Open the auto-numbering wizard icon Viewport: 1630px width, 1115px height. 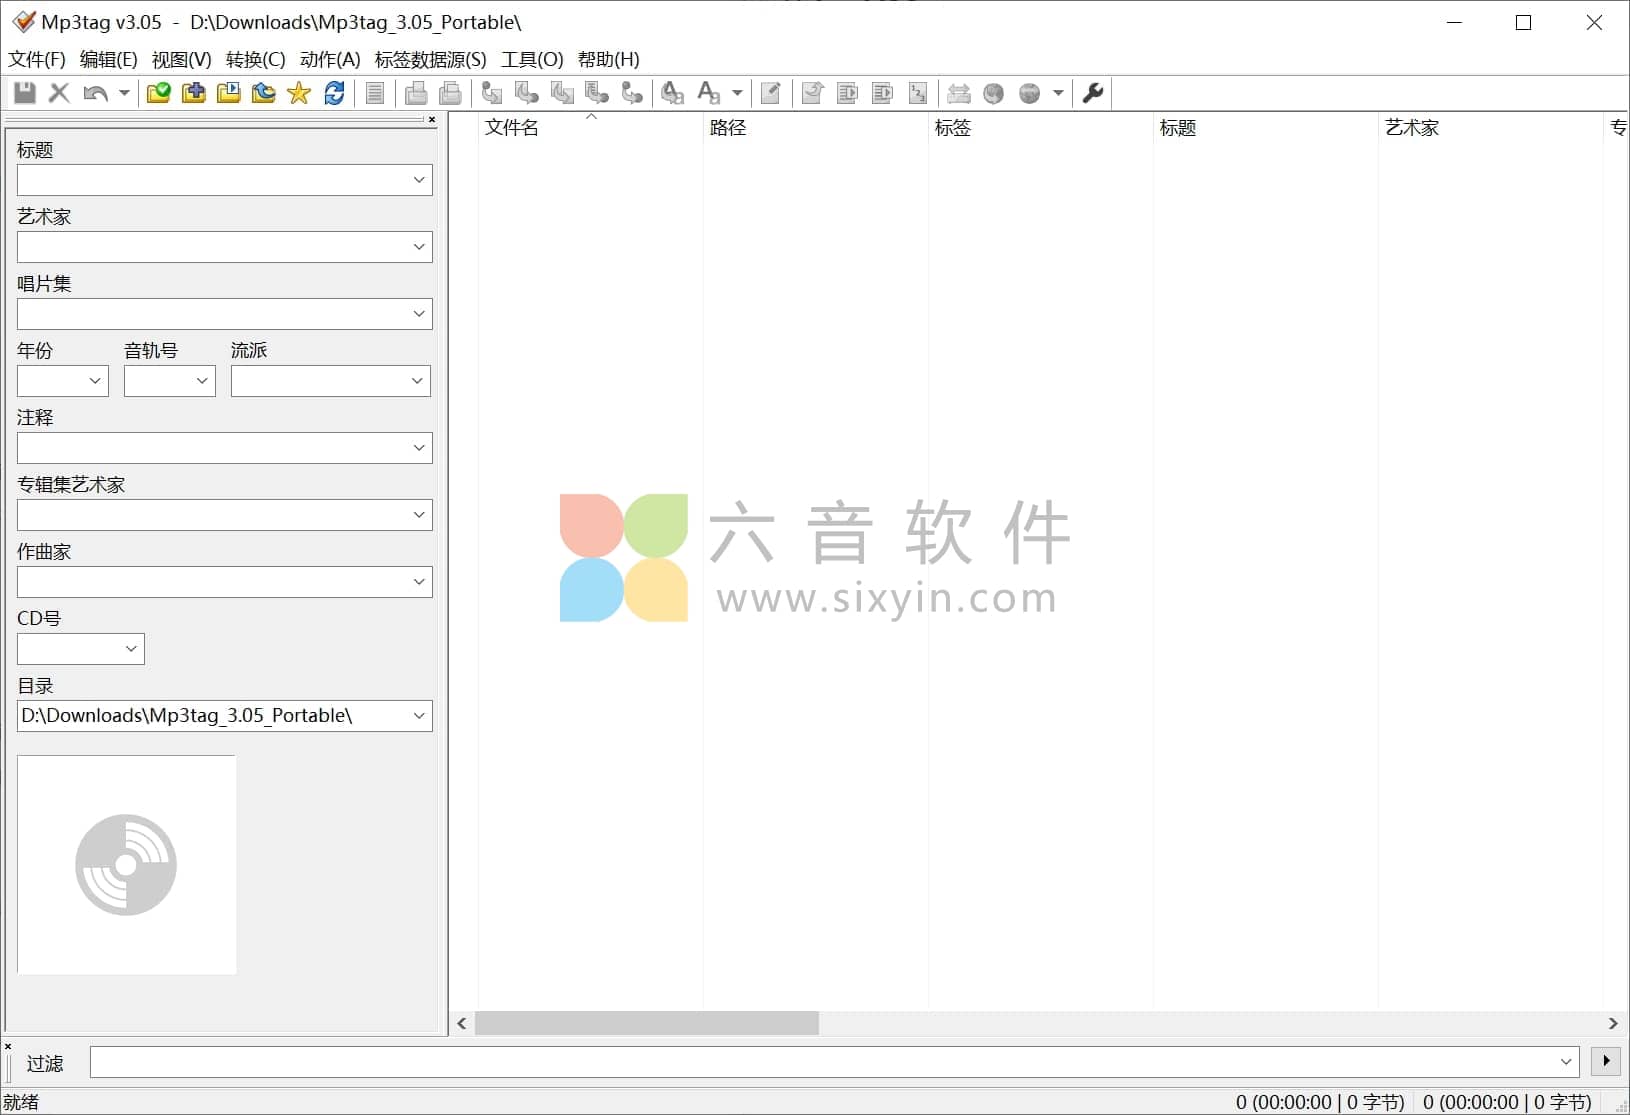pyautogui.click(x=917, y=93)
